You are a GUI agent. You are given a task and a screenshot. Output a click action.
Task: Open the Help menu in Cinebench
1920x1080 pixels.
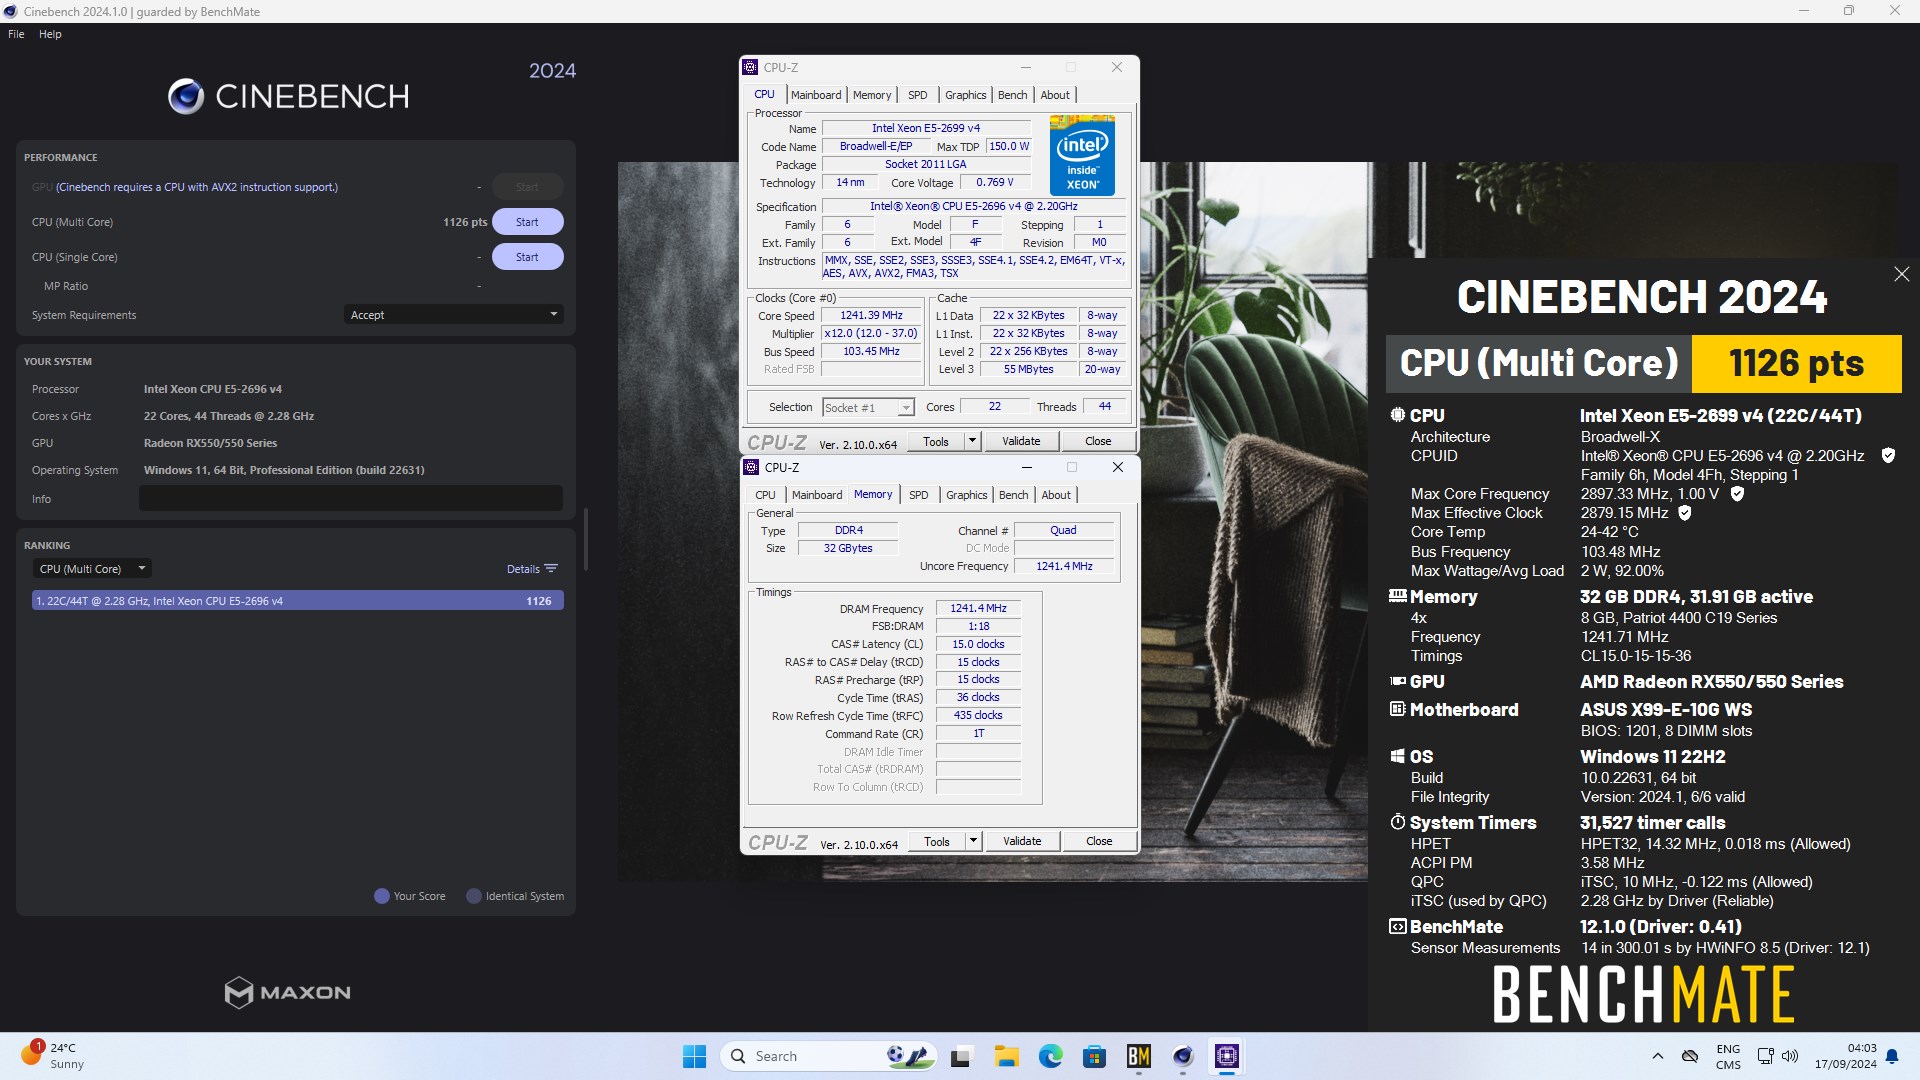(50, 34)
